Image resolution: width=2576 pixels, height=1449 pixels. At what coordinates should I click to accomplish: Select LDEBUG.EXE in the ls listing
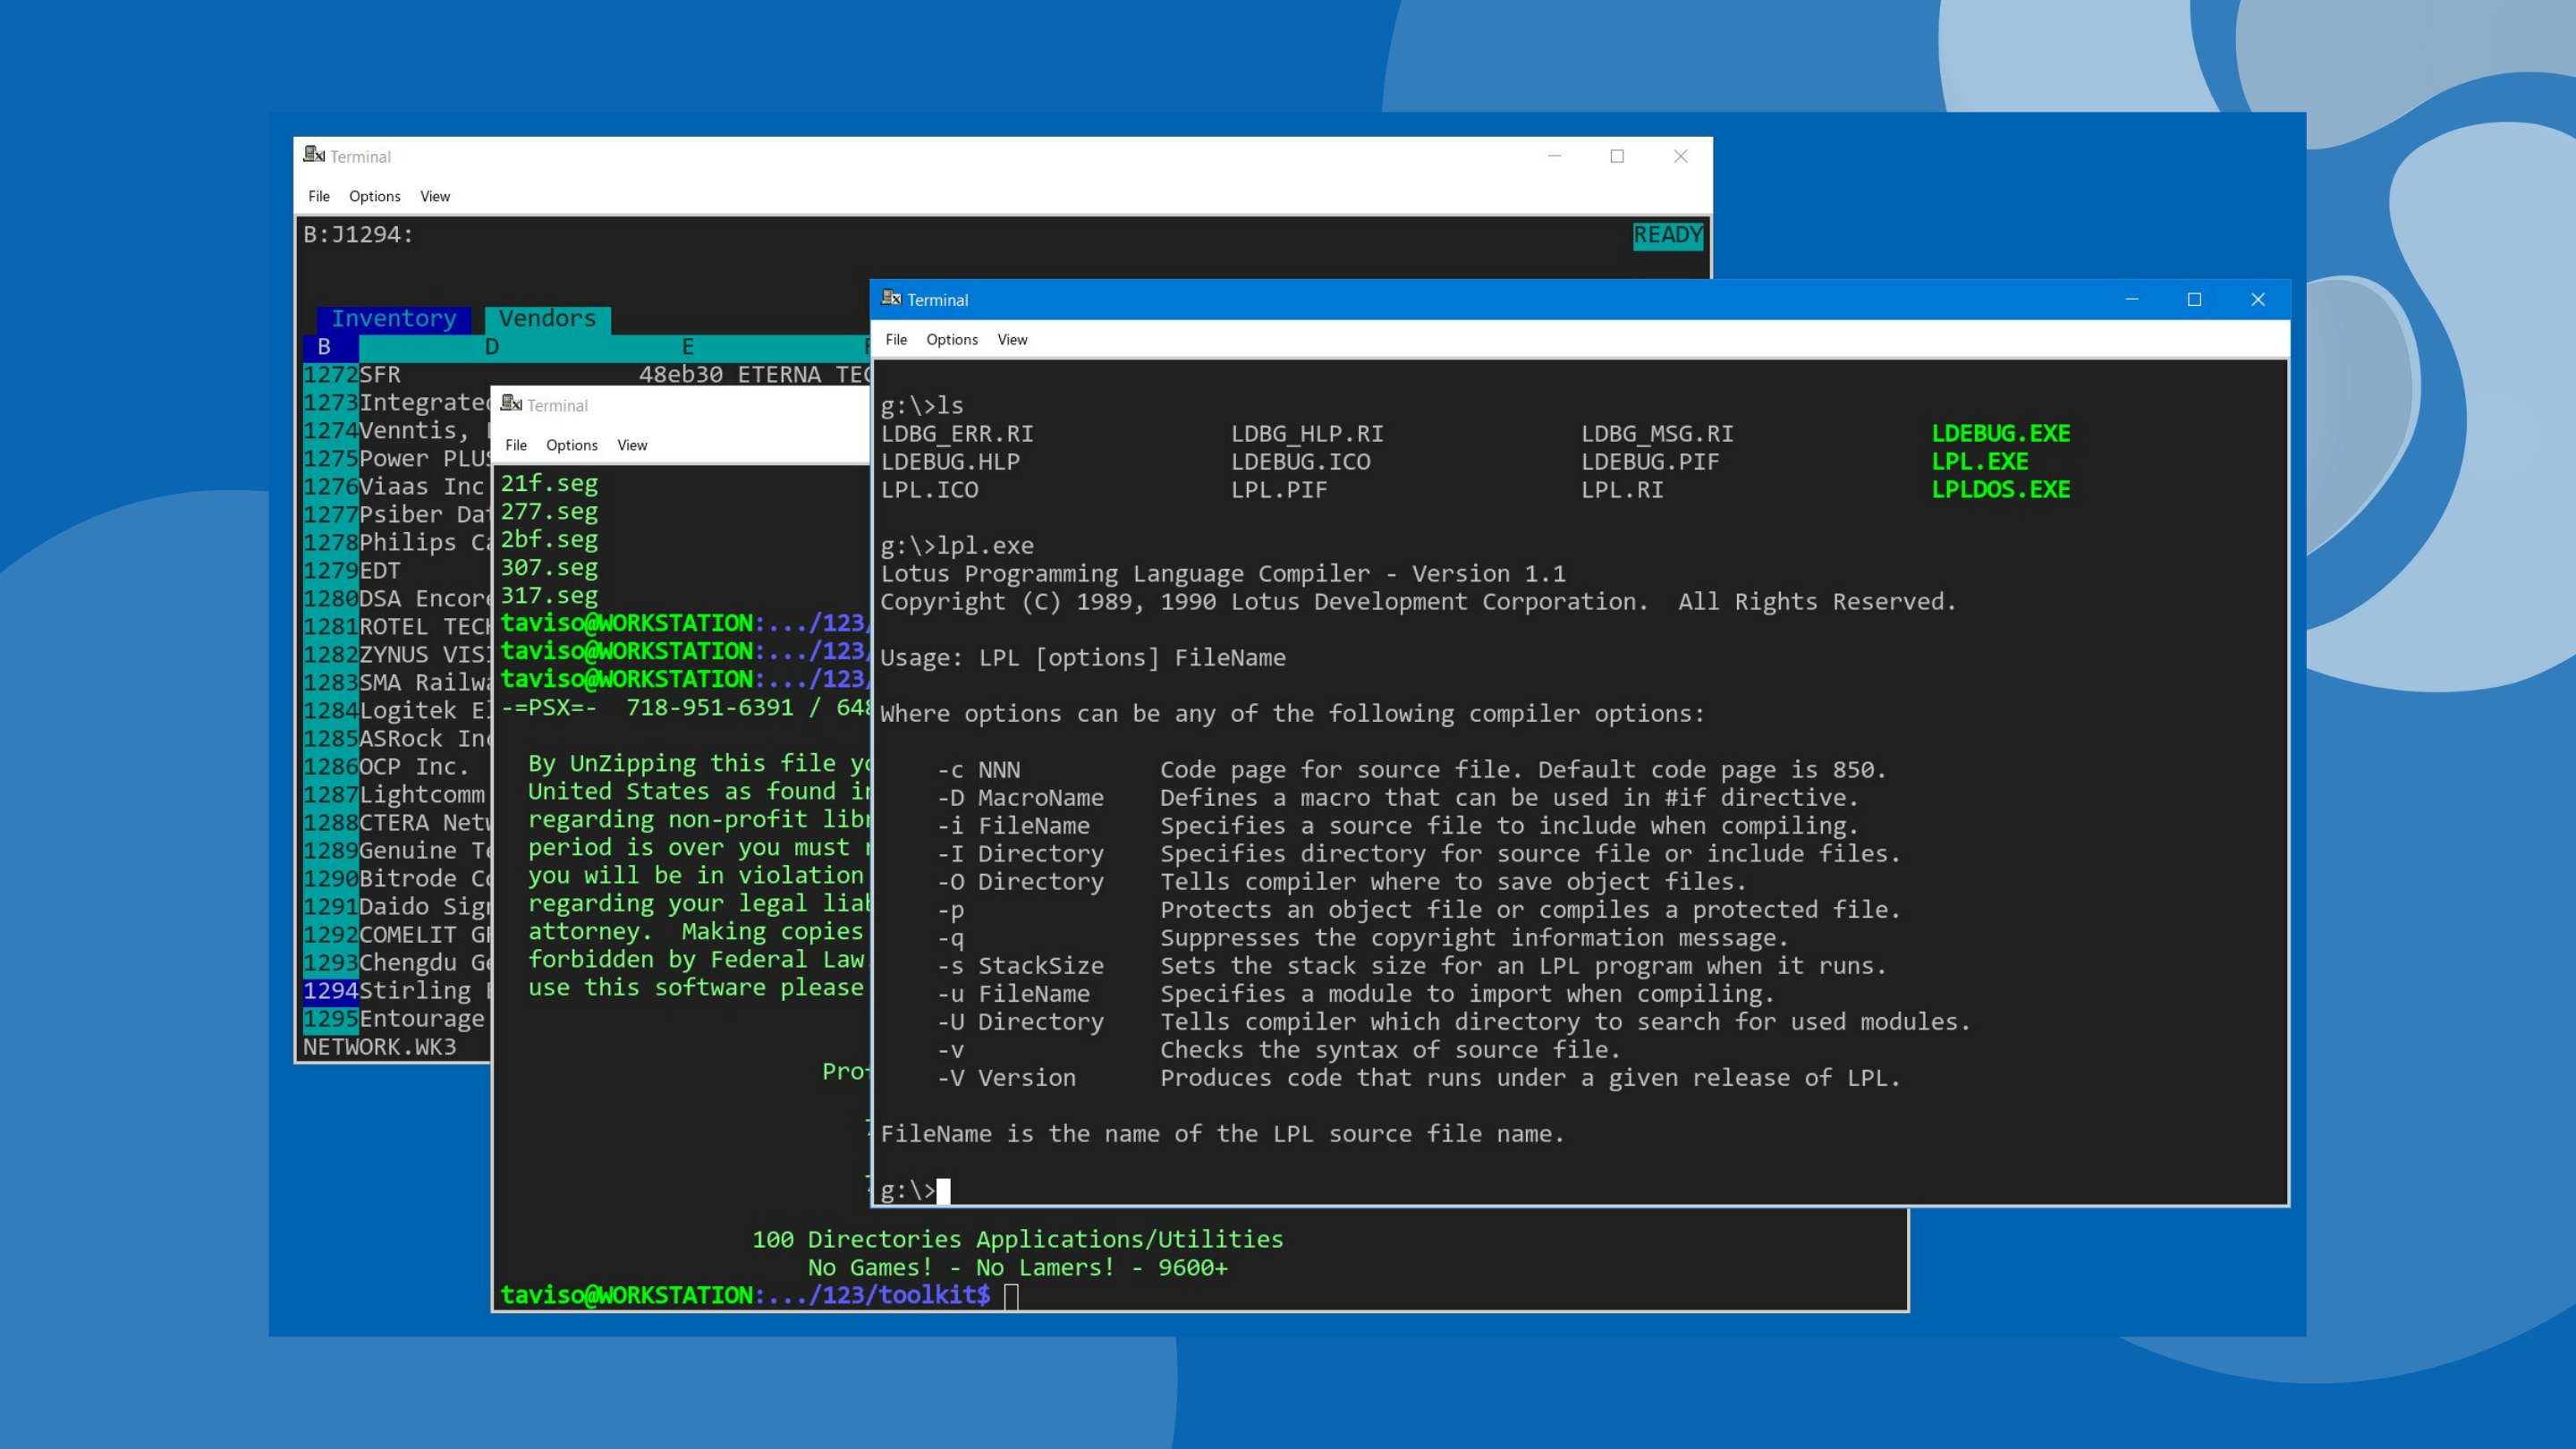pyautogui.click(x=2000, y=433)
